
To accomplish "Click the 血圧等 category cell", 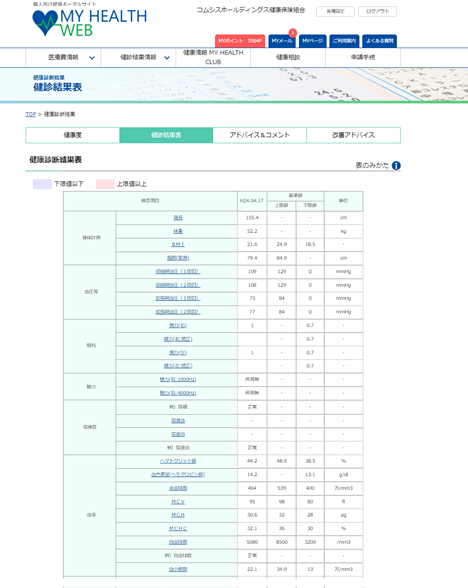I will click(90, 292).
